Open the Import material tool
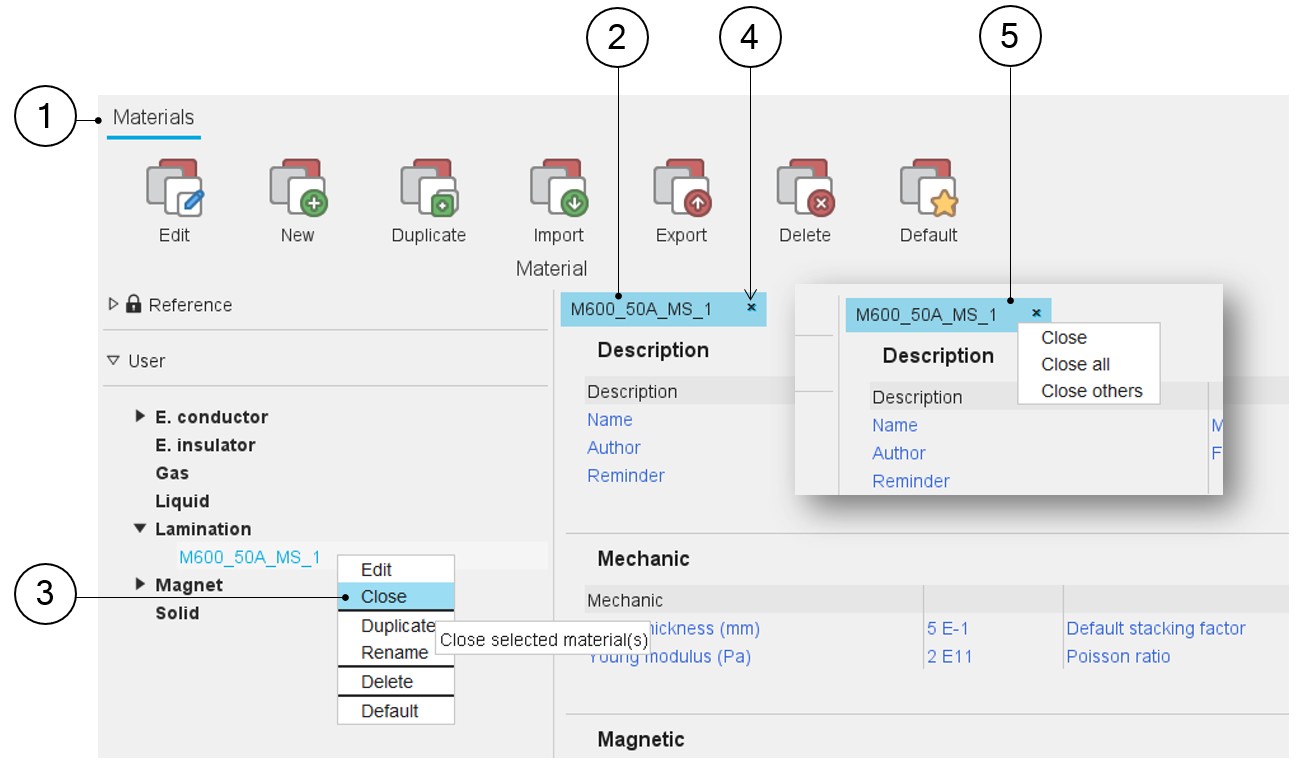This screenshot has width=1306, height=767. [558, 189]
